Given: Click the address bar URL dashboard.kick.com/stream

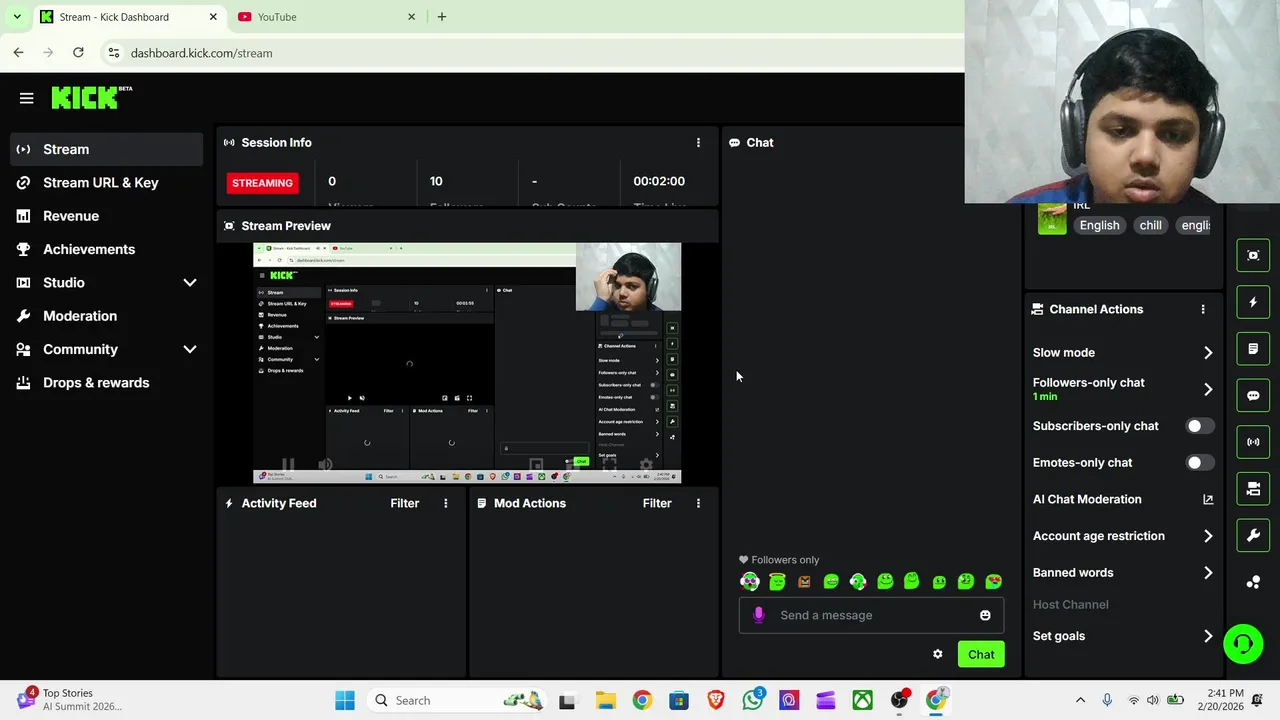Looking at the screenshot, I should pyautogui.click(x=201, y=53).
